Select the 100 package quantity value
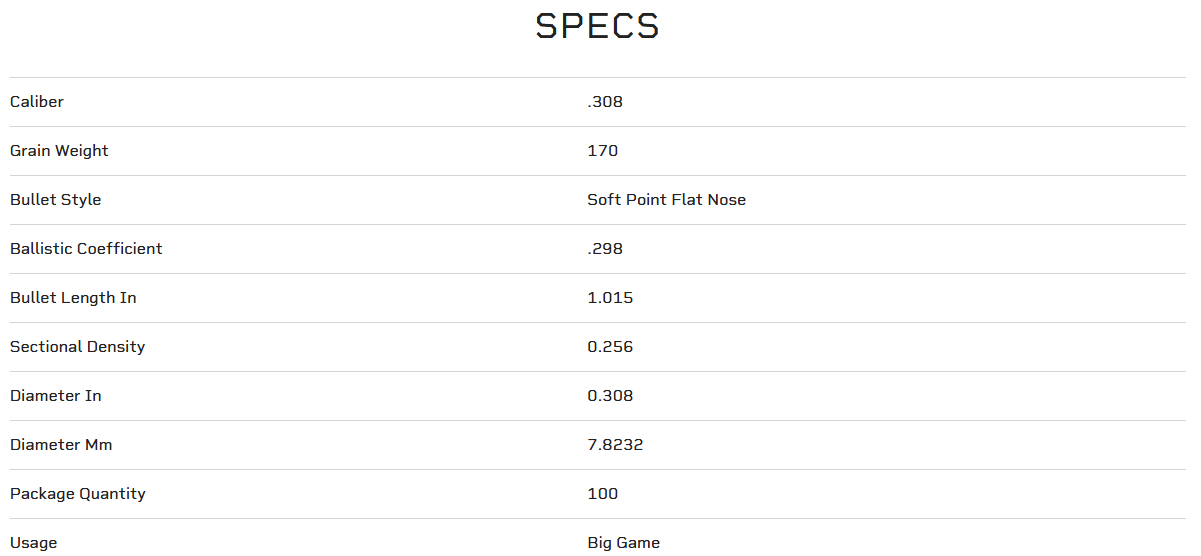This screenshot has height=556, width=1201. point(603,494)
